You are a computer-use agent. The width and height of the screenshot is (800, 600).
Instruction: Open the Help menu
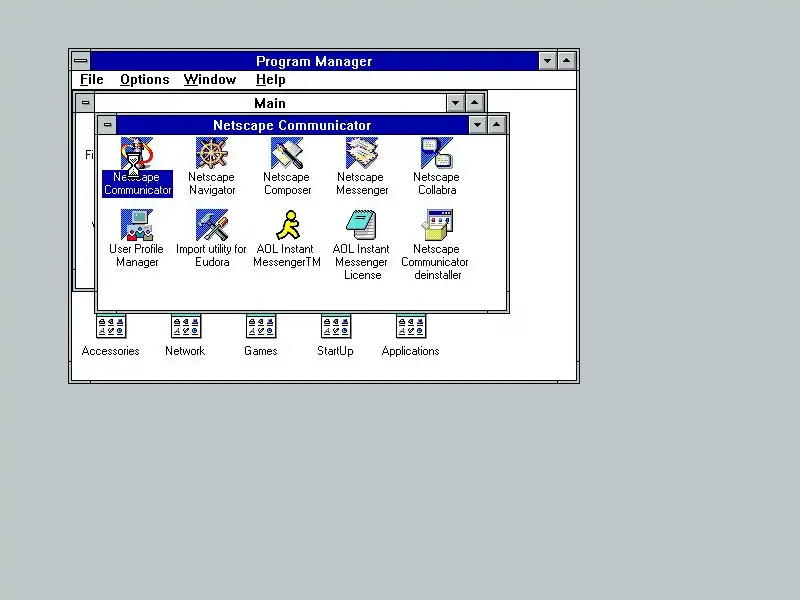(270, 80)
